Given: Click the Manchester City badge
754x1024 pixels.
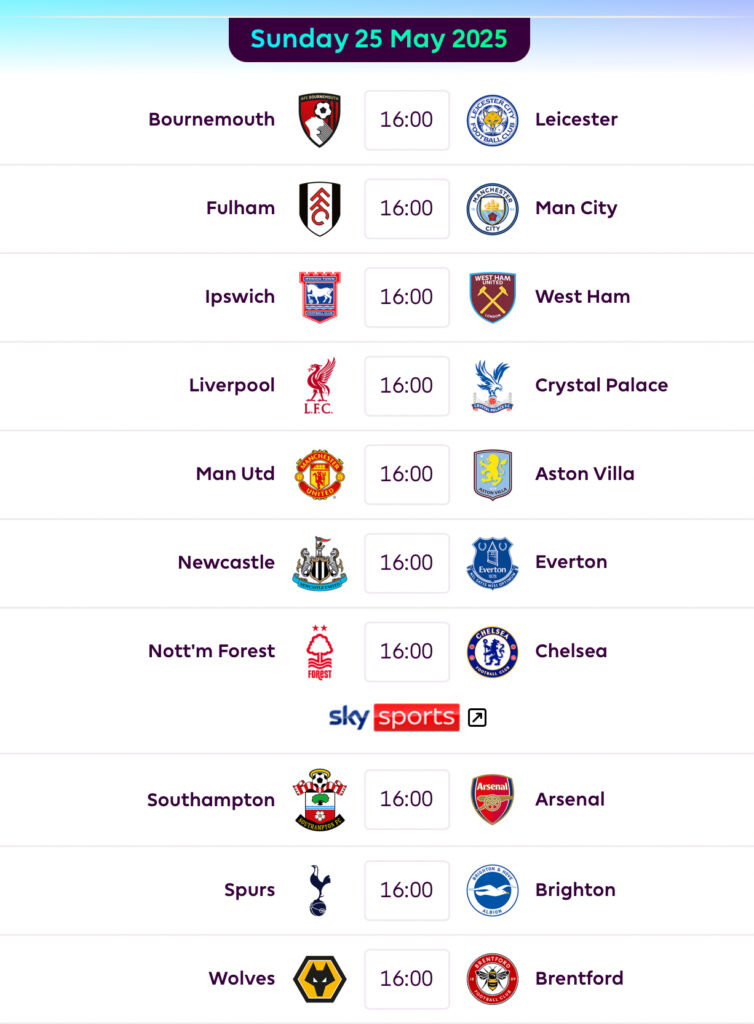Looking at the screenshot, I should 492,209.
